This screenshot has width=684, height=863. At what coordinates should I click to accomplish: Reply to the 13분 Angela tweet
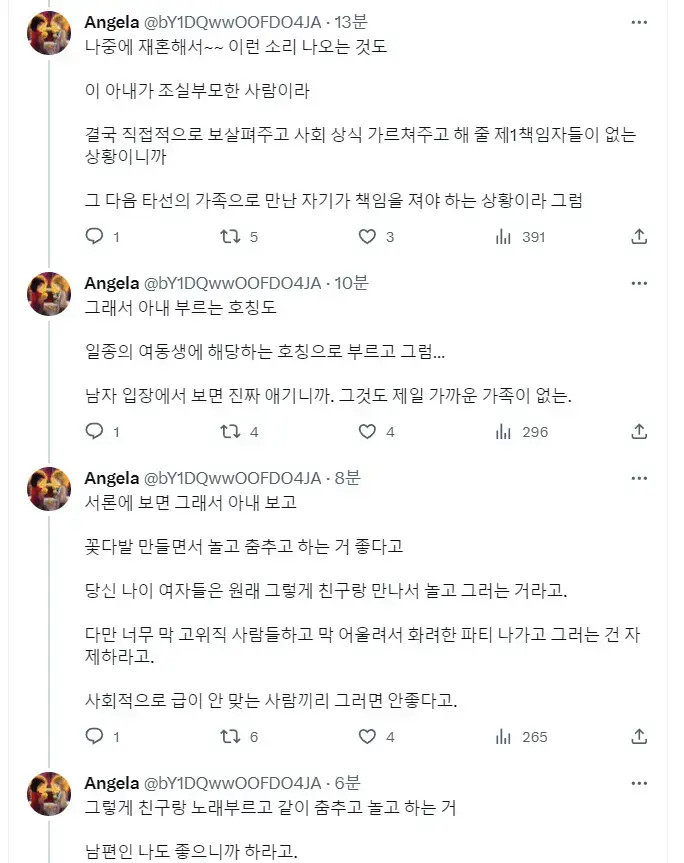95,237
